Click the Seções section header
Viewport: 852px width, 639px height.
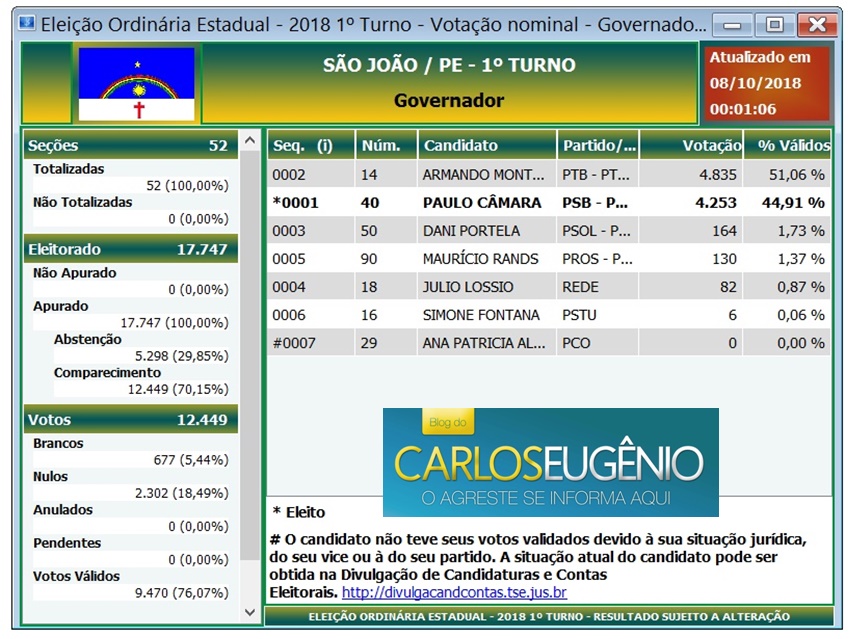click(131, 145)
